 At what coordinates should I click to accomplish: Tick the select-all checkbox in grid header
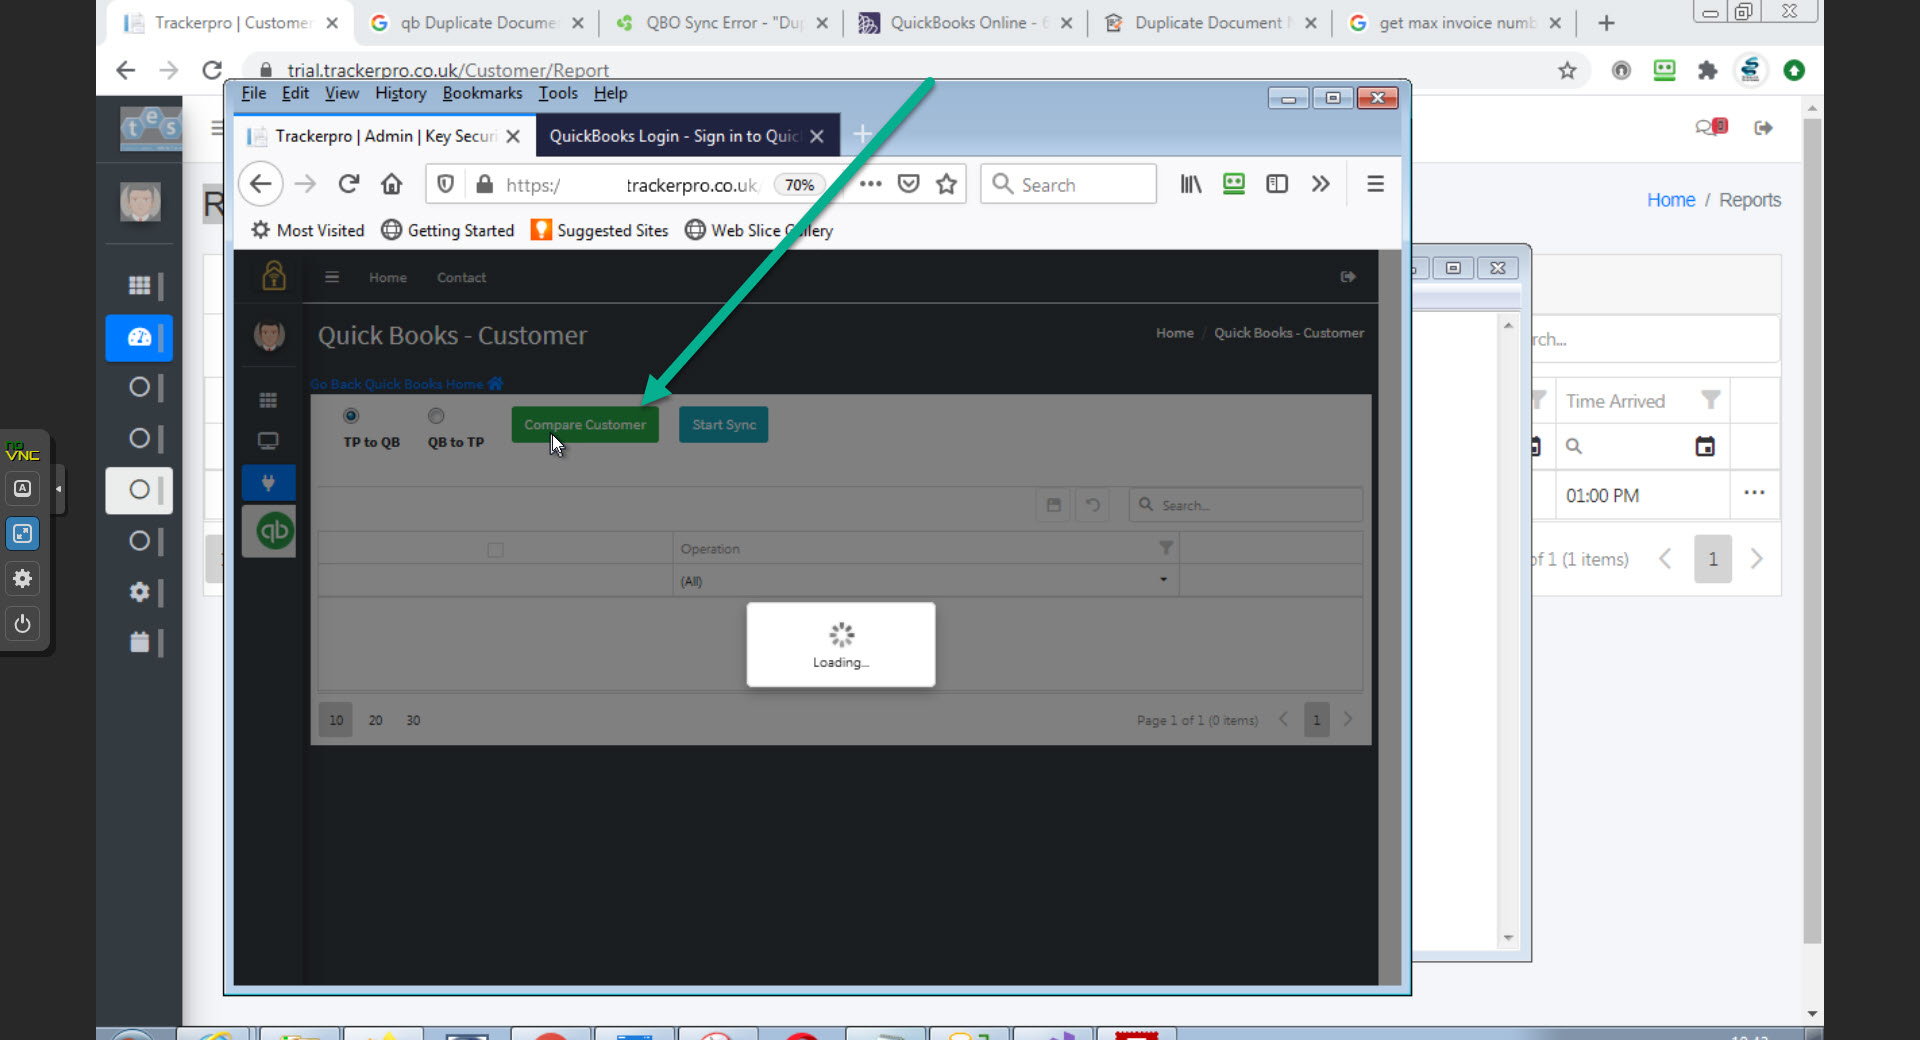point(495,549)
